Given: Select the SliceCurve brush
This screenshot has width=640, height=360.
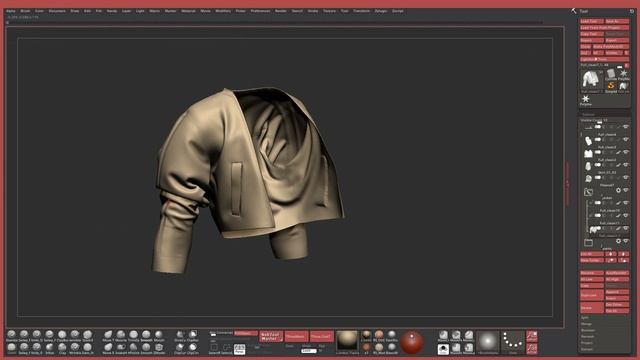Looking at the screenshot, I should 180,336.
